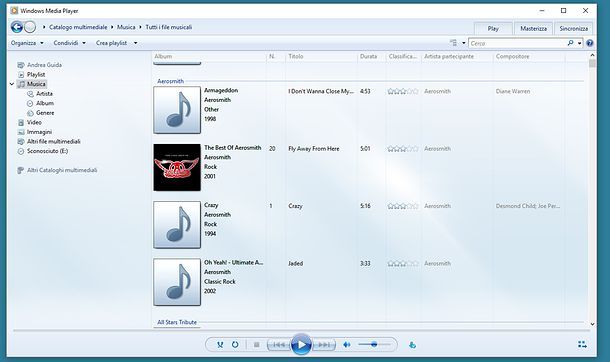Open the Help question mark icon
This screenshot has width=610, height=362.
pyautogui.click(x=590, y=43)
